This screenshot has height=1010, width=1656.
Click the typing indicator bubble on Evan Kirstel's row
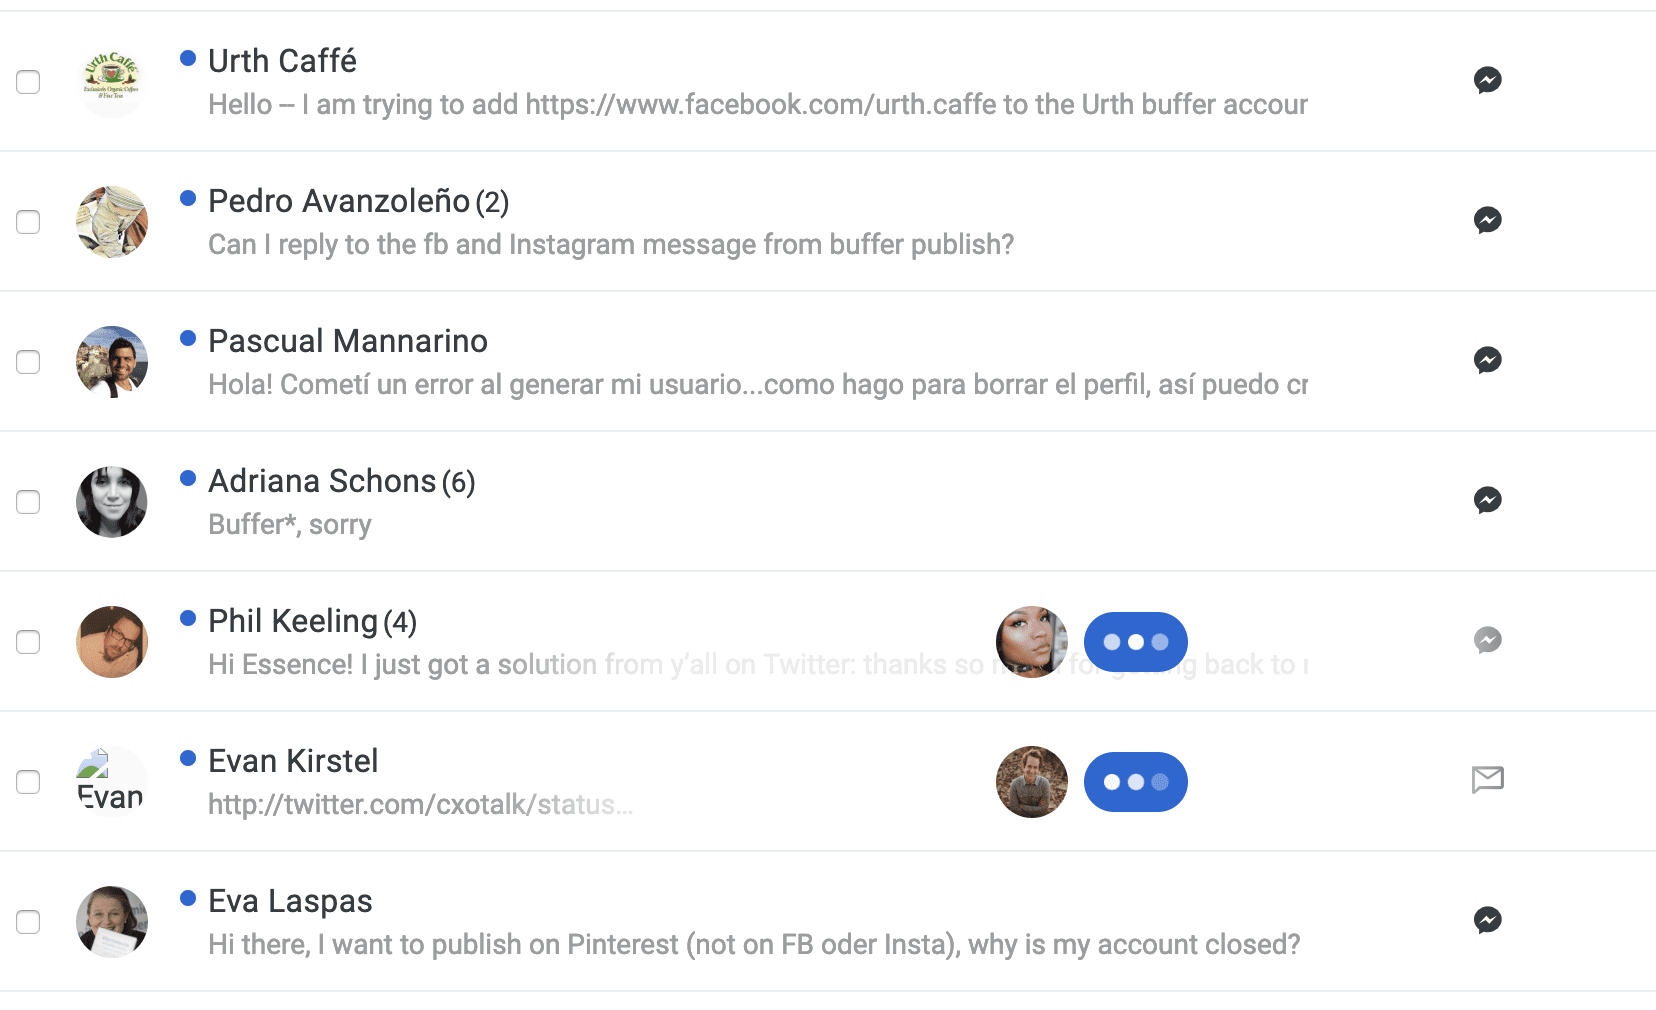(x=1135, y=781)
